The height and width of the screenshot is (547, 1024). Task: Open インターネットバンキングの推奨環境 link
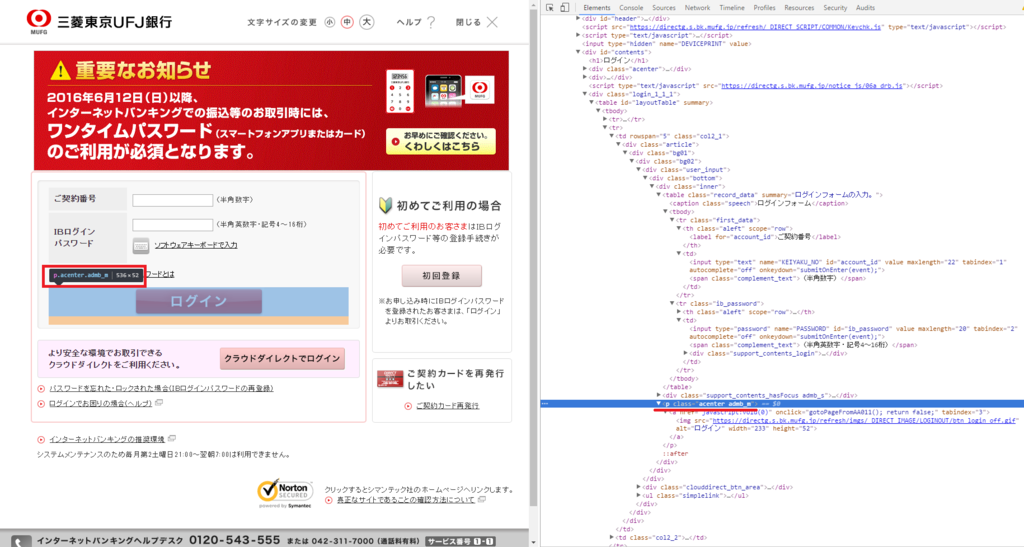(107, 439)
